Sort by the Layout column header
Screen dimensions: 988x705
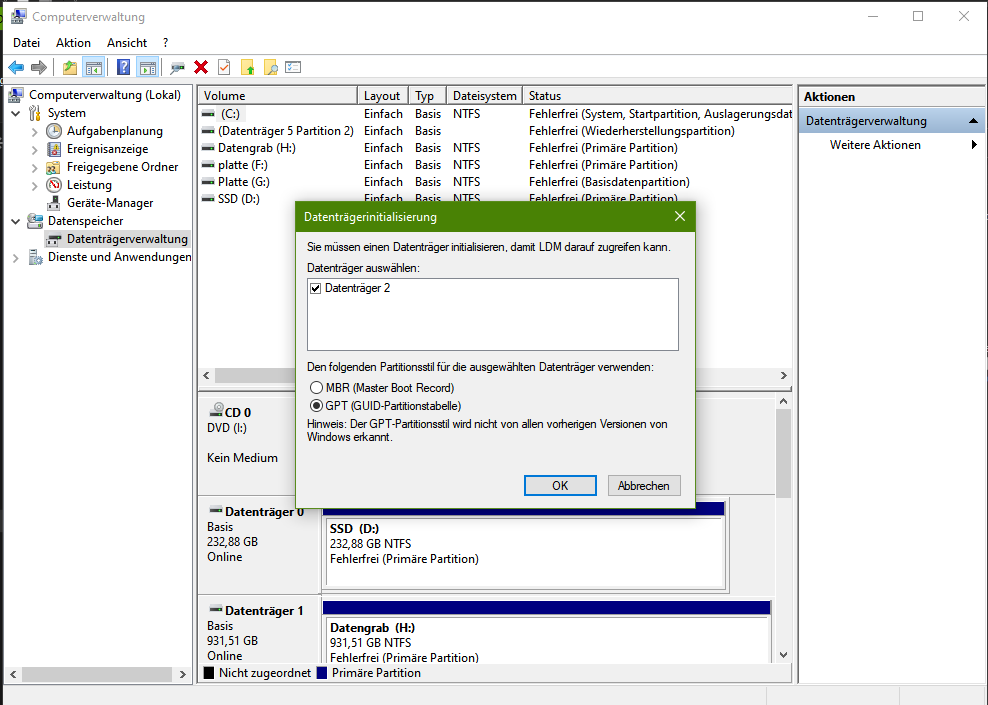tap(382, 96)
